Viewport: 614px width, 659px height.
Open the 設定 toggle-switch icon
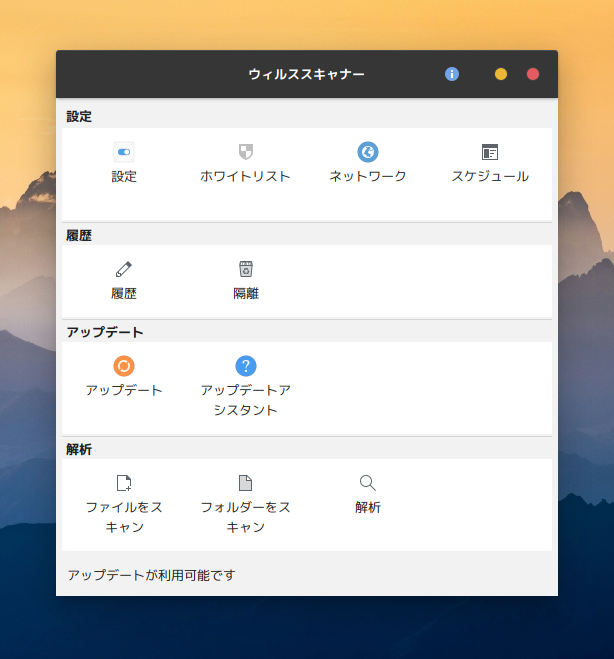124,152
